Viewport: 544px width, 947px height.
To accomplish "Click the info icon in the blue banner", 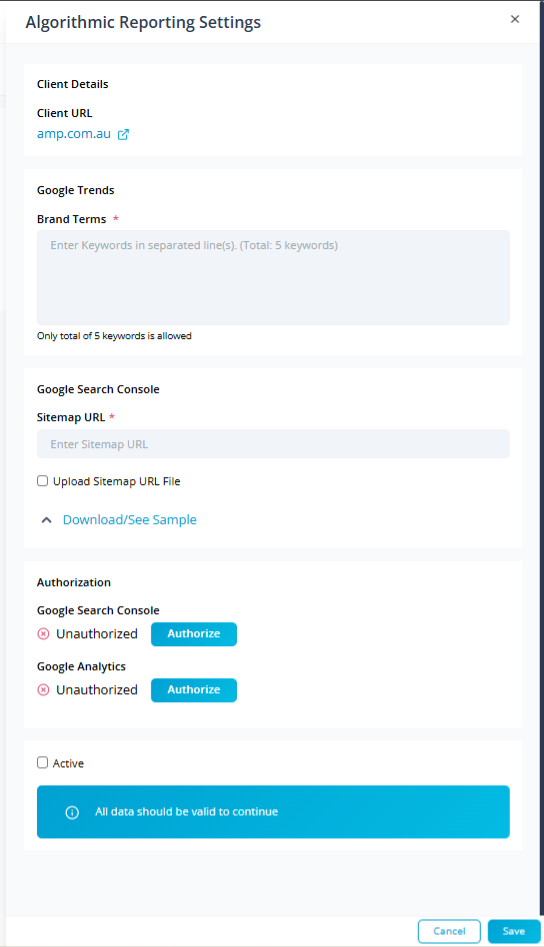I will click(72, 812).
